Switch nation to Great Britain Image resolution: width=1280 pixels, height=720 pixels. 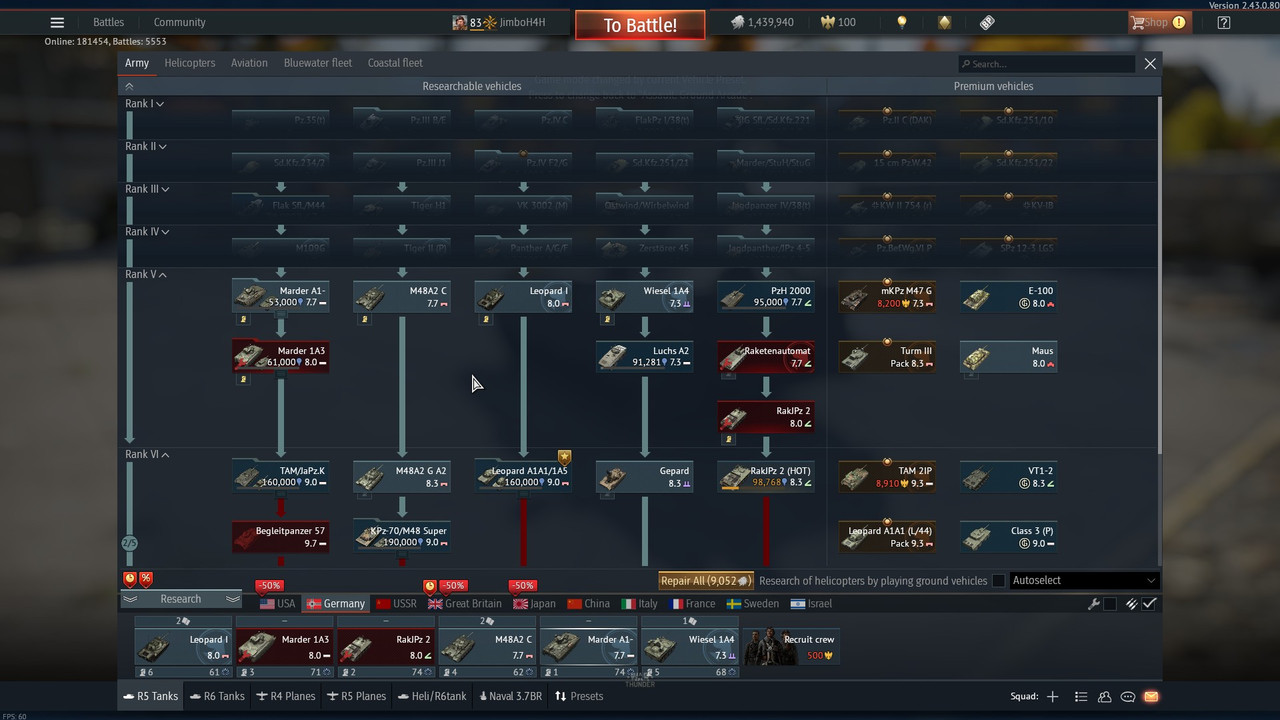pyautogui.click(x=465, y=604)
